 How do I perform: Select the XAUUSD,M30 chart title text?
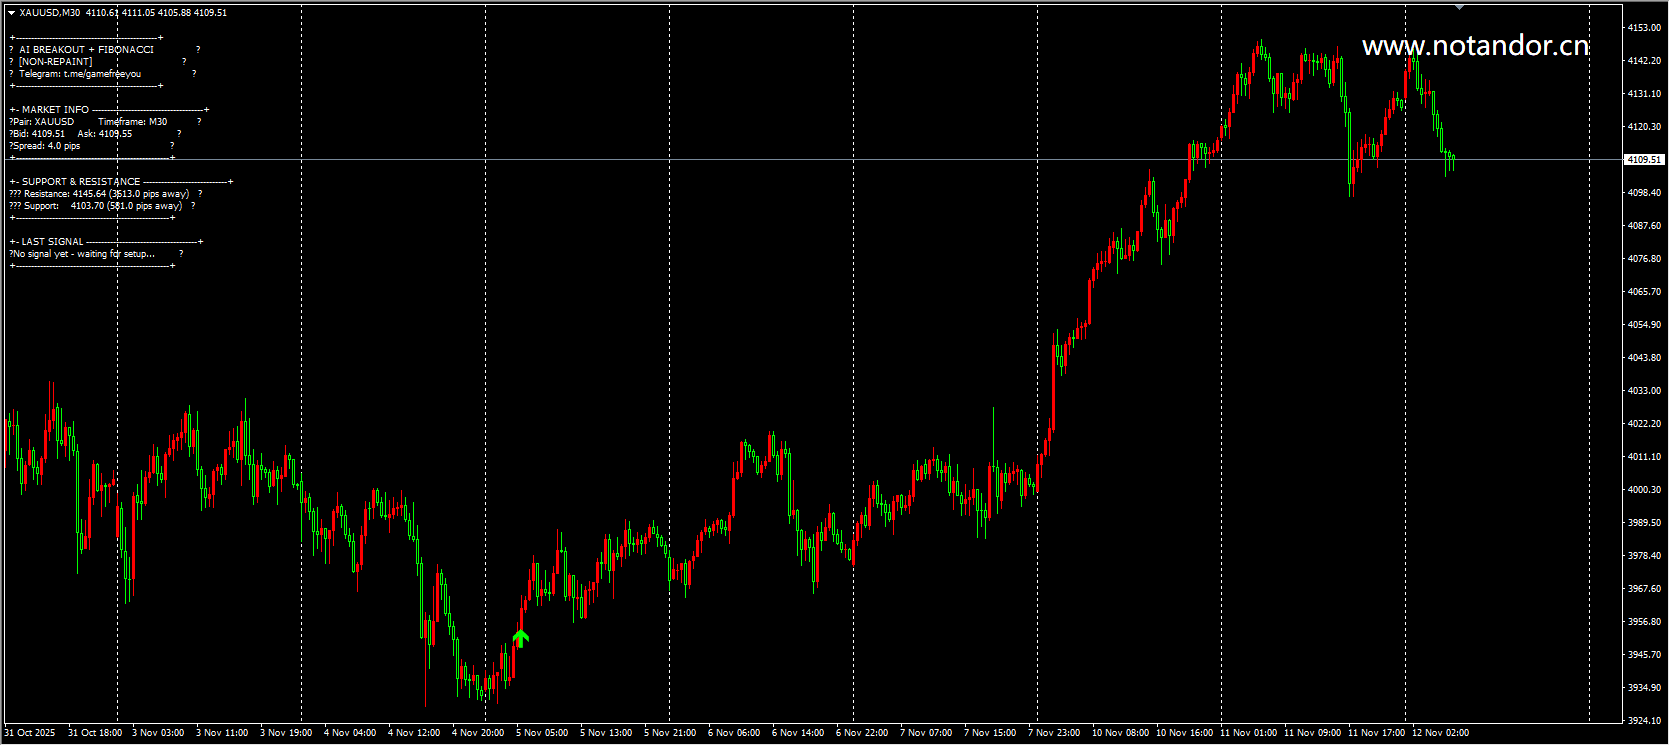tap(50, 13)
